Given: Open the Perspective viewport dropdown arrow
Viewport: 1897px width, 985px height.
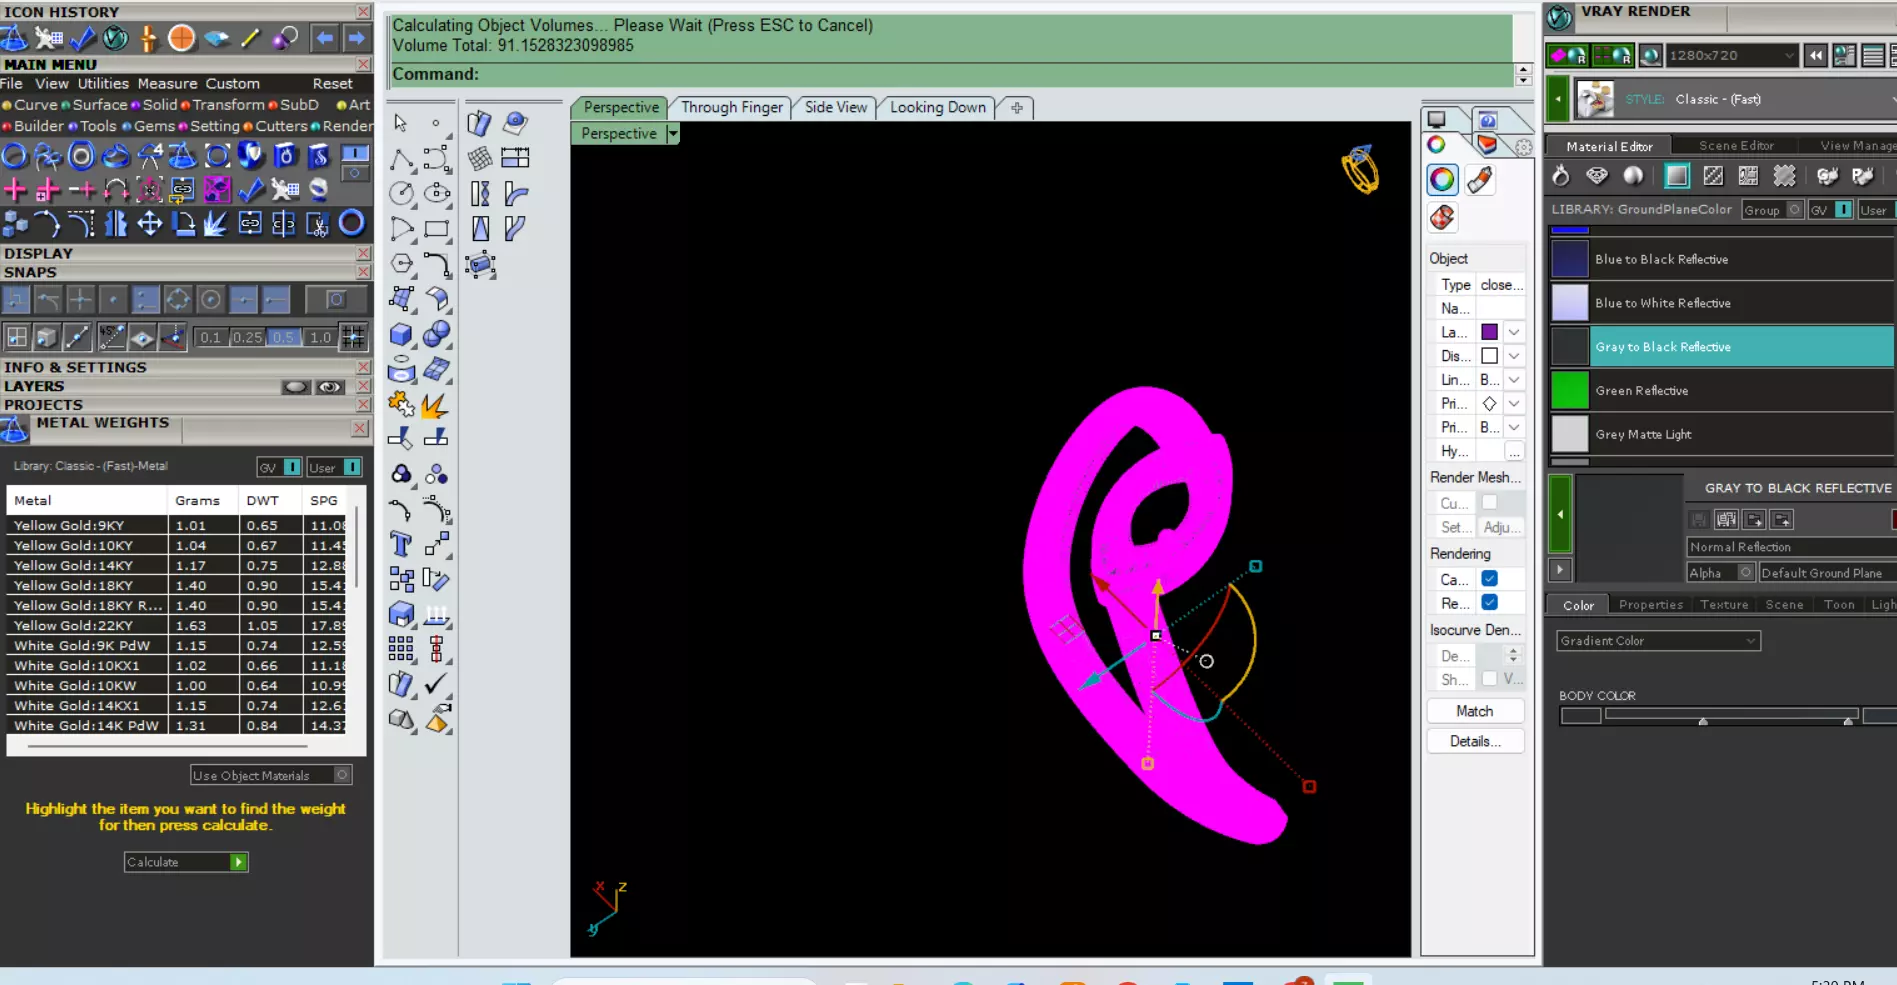Looking at the screenshot, I should click(673, 133).
